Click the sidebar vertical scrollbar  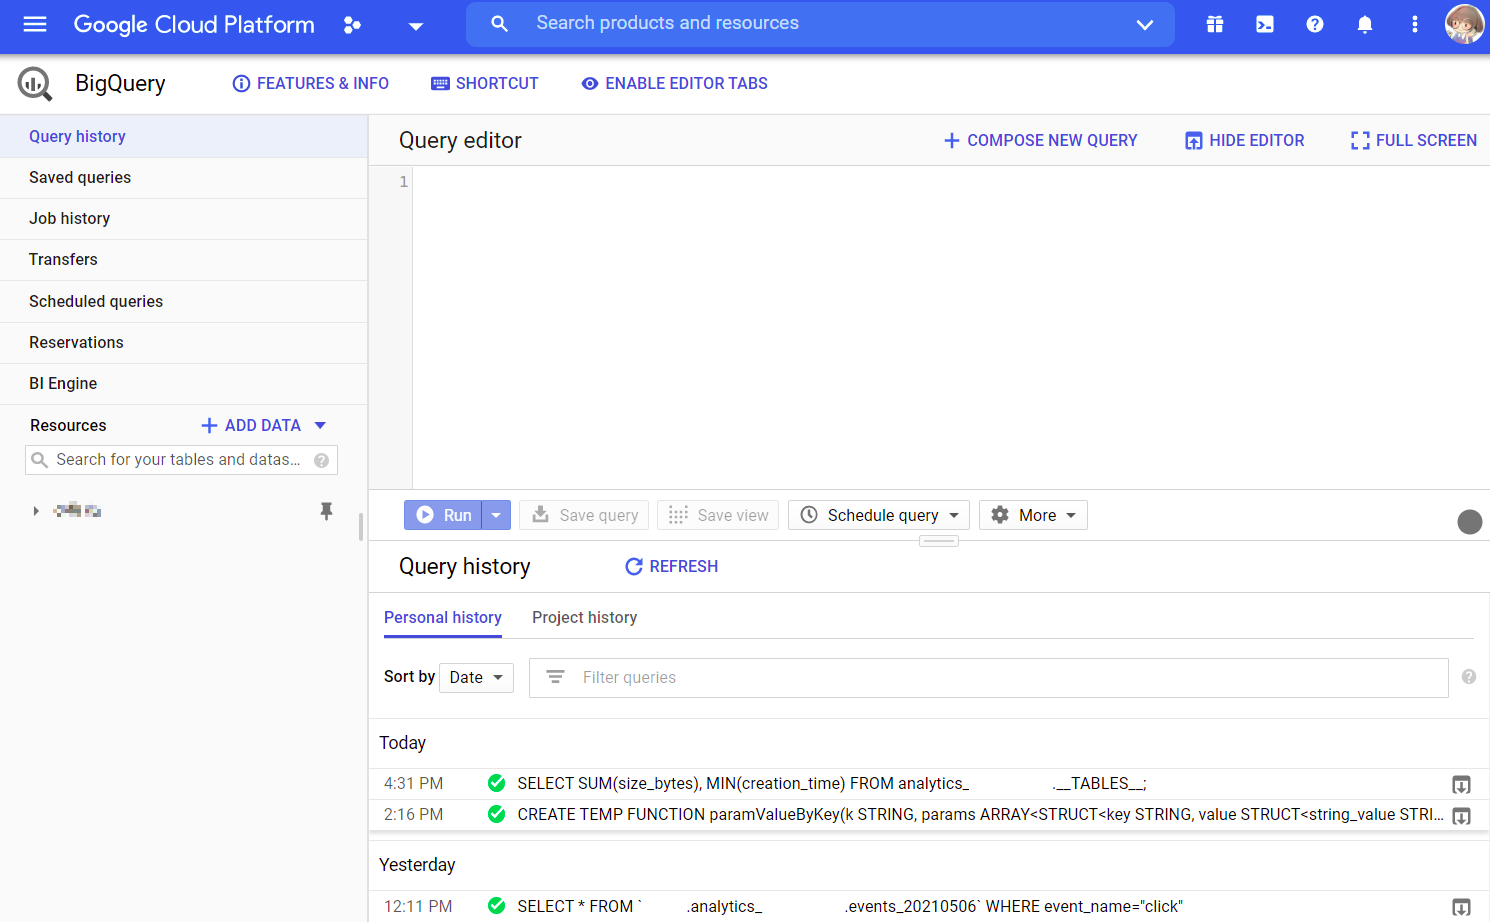click(x=361, y=527)
